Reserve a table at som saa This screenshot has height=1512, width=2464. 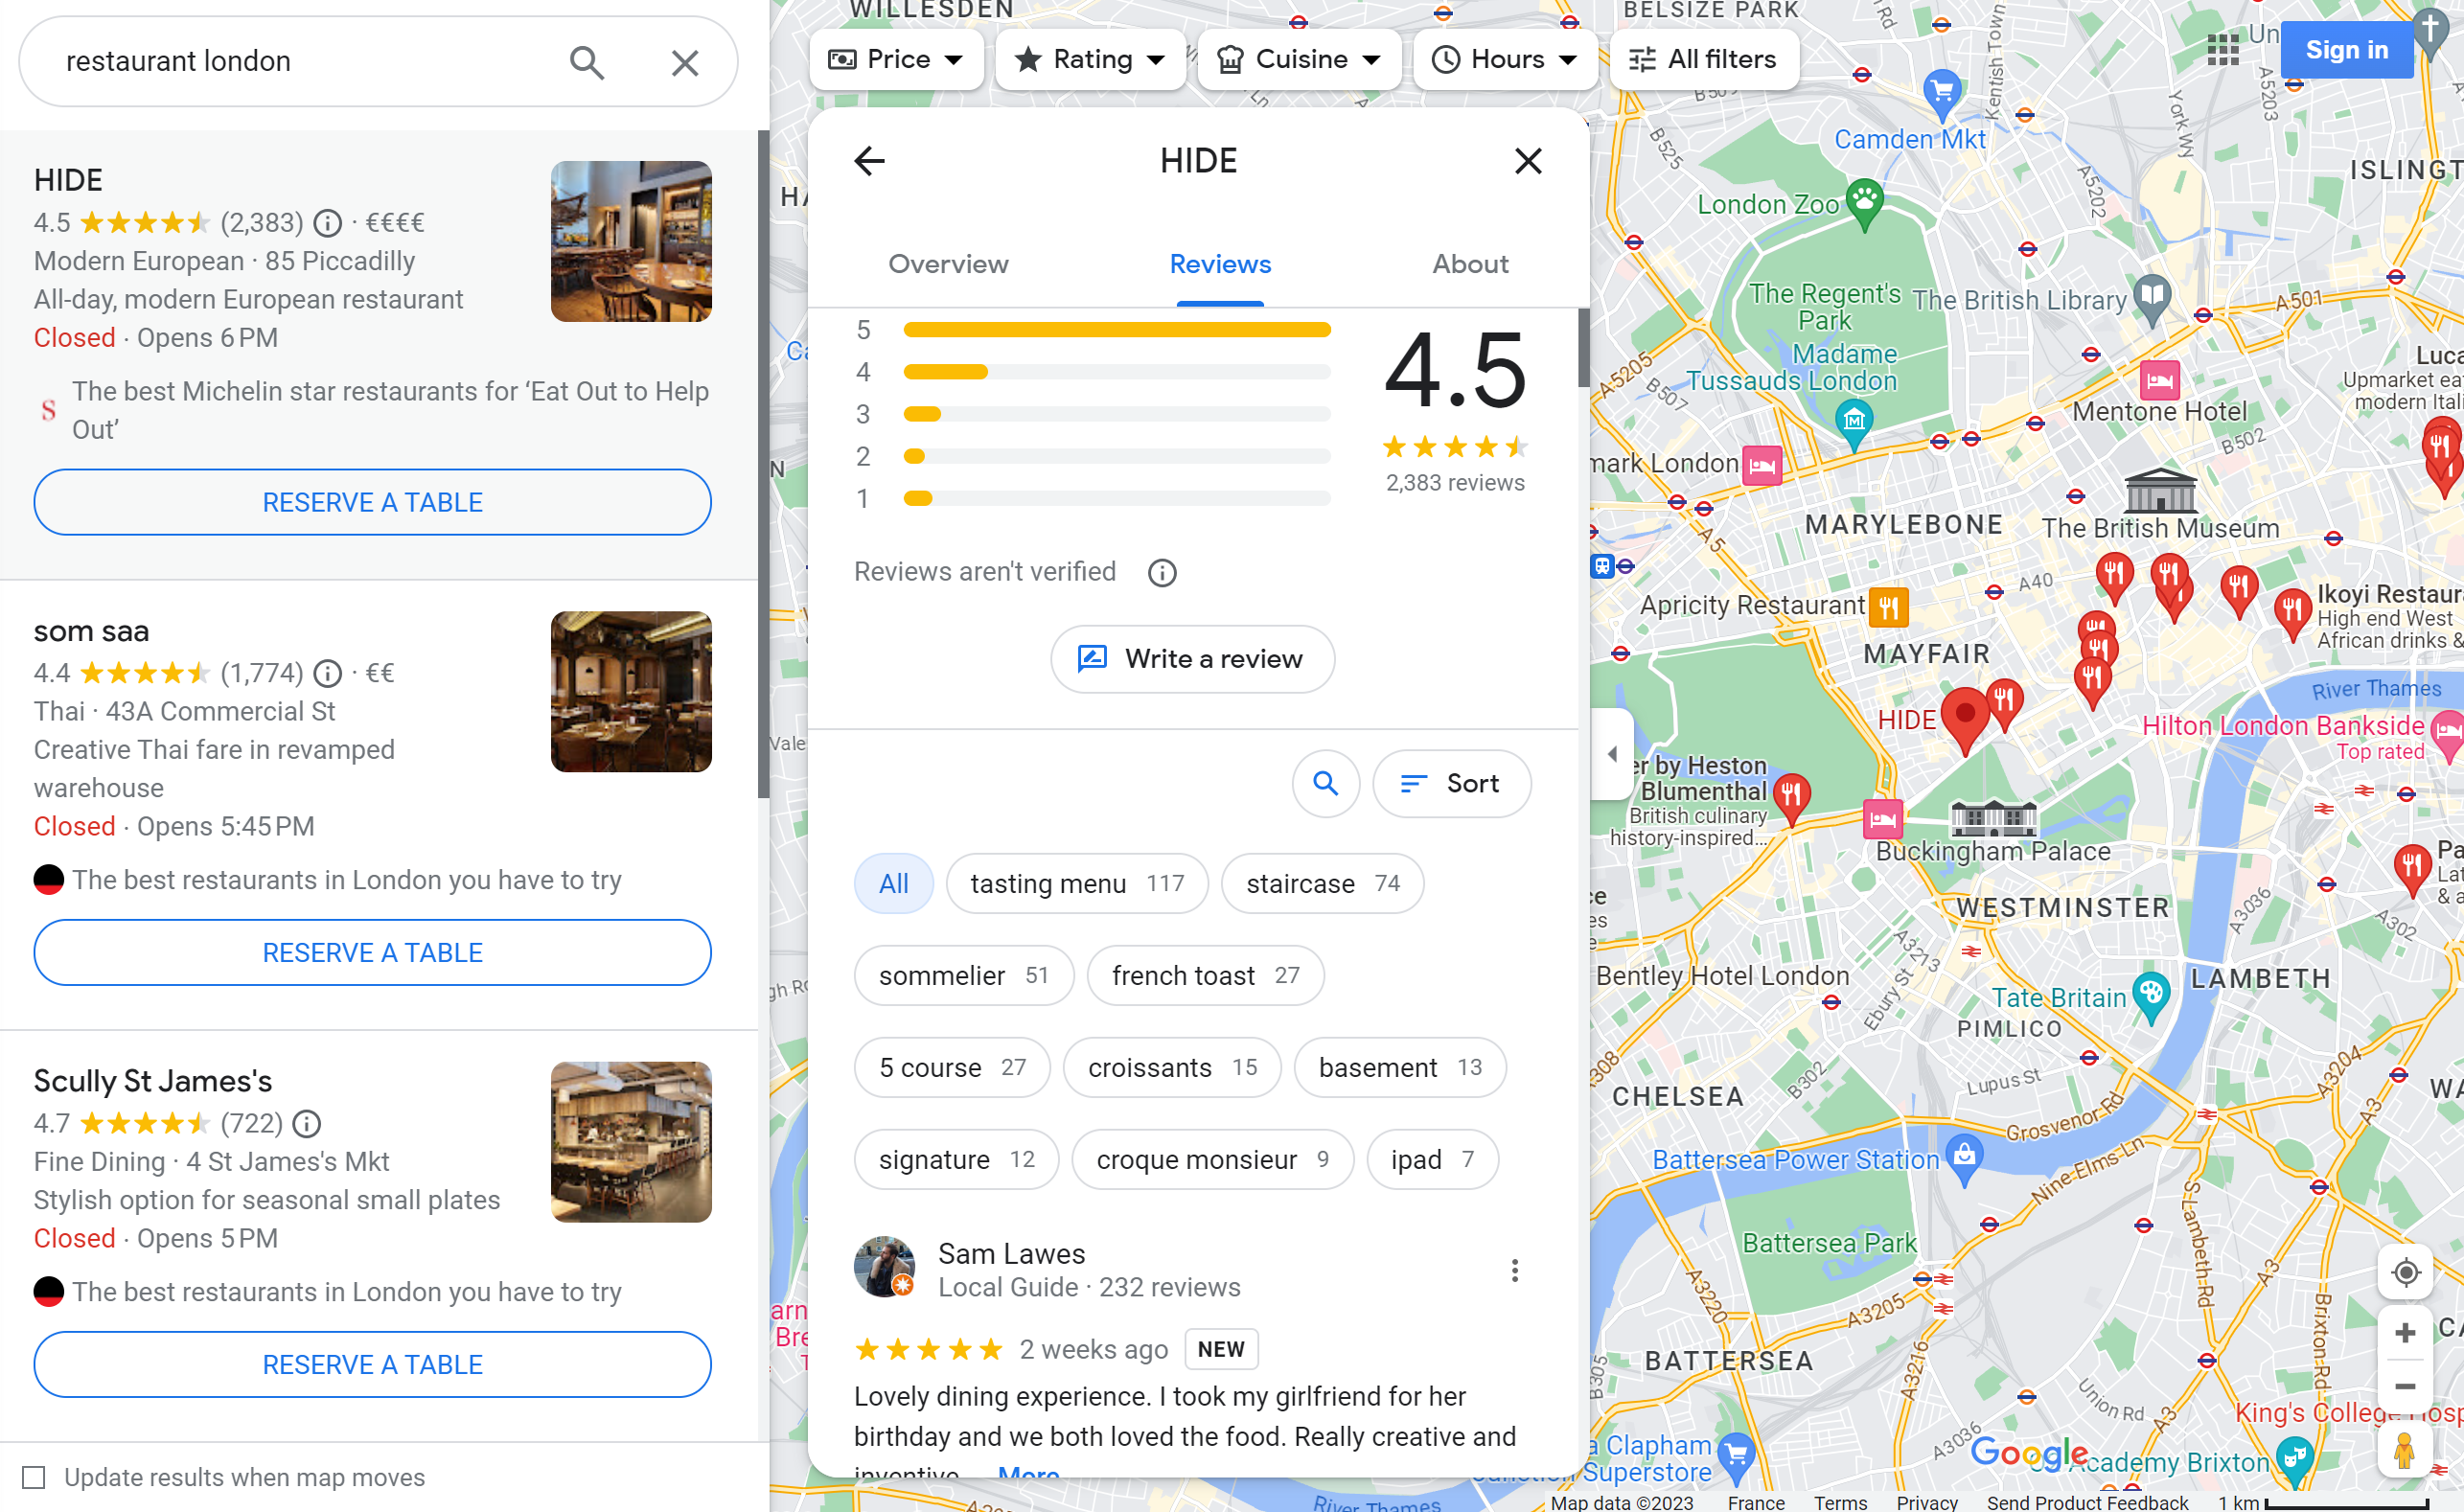coord(372,952)
